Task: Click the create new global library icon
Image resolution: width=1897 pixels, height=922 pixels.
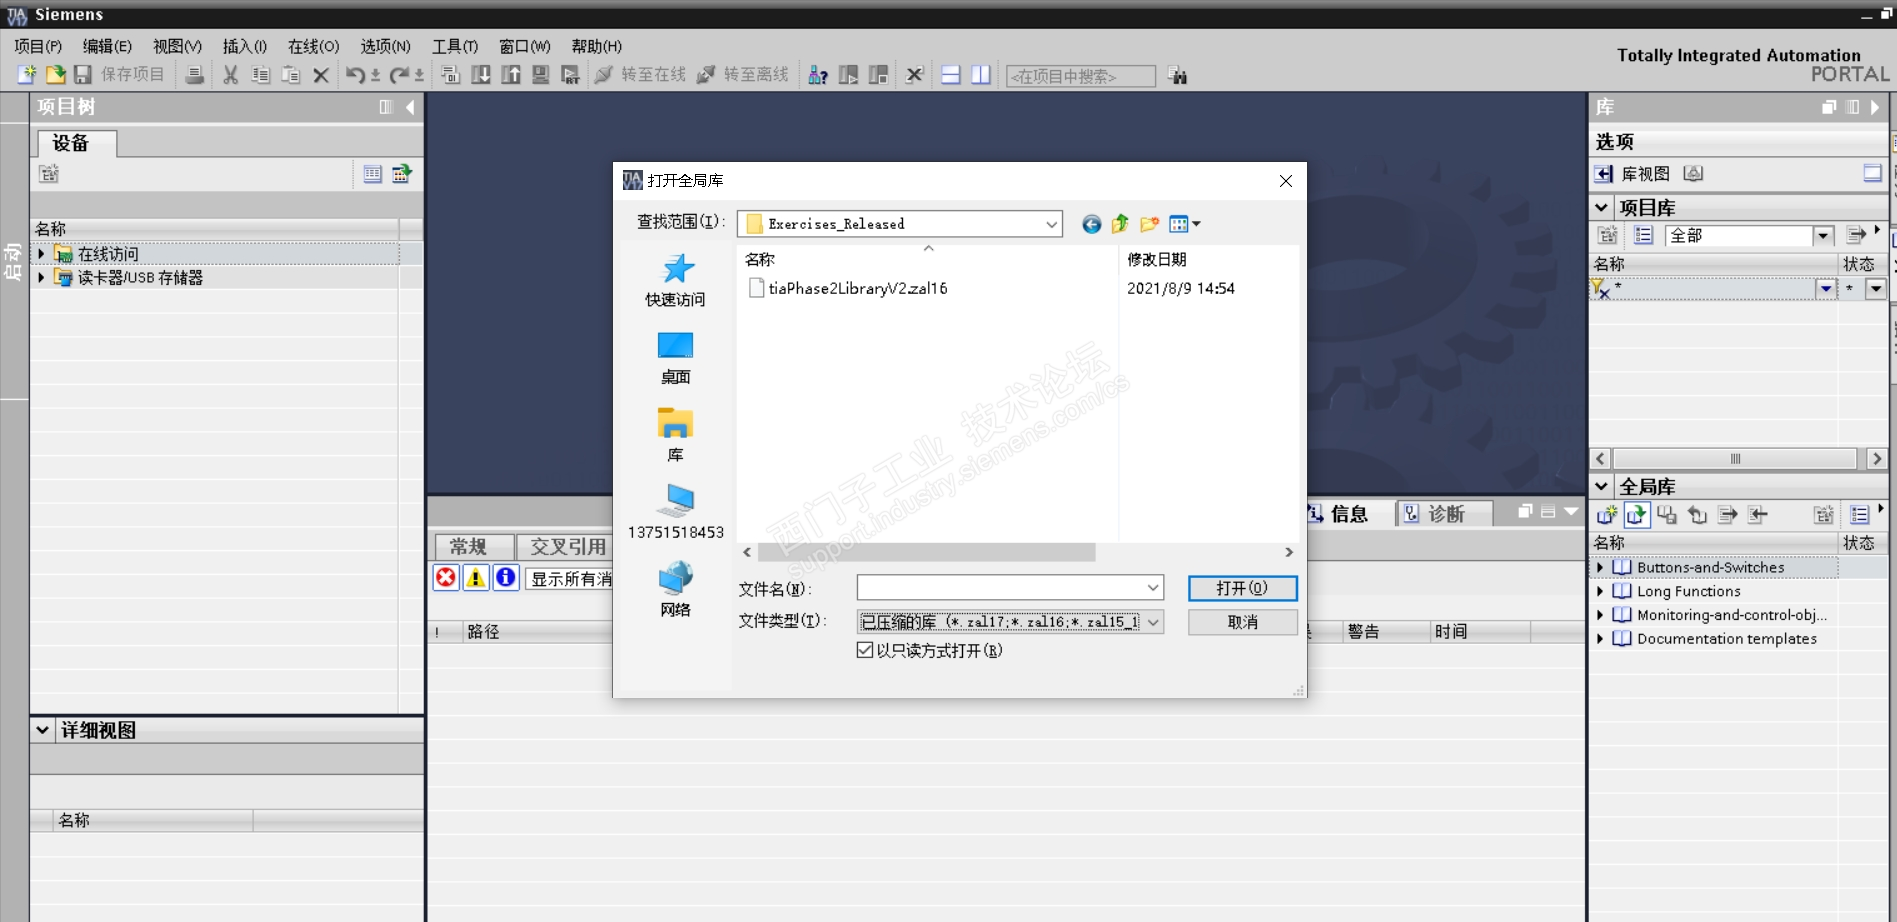Action: 1607,515
